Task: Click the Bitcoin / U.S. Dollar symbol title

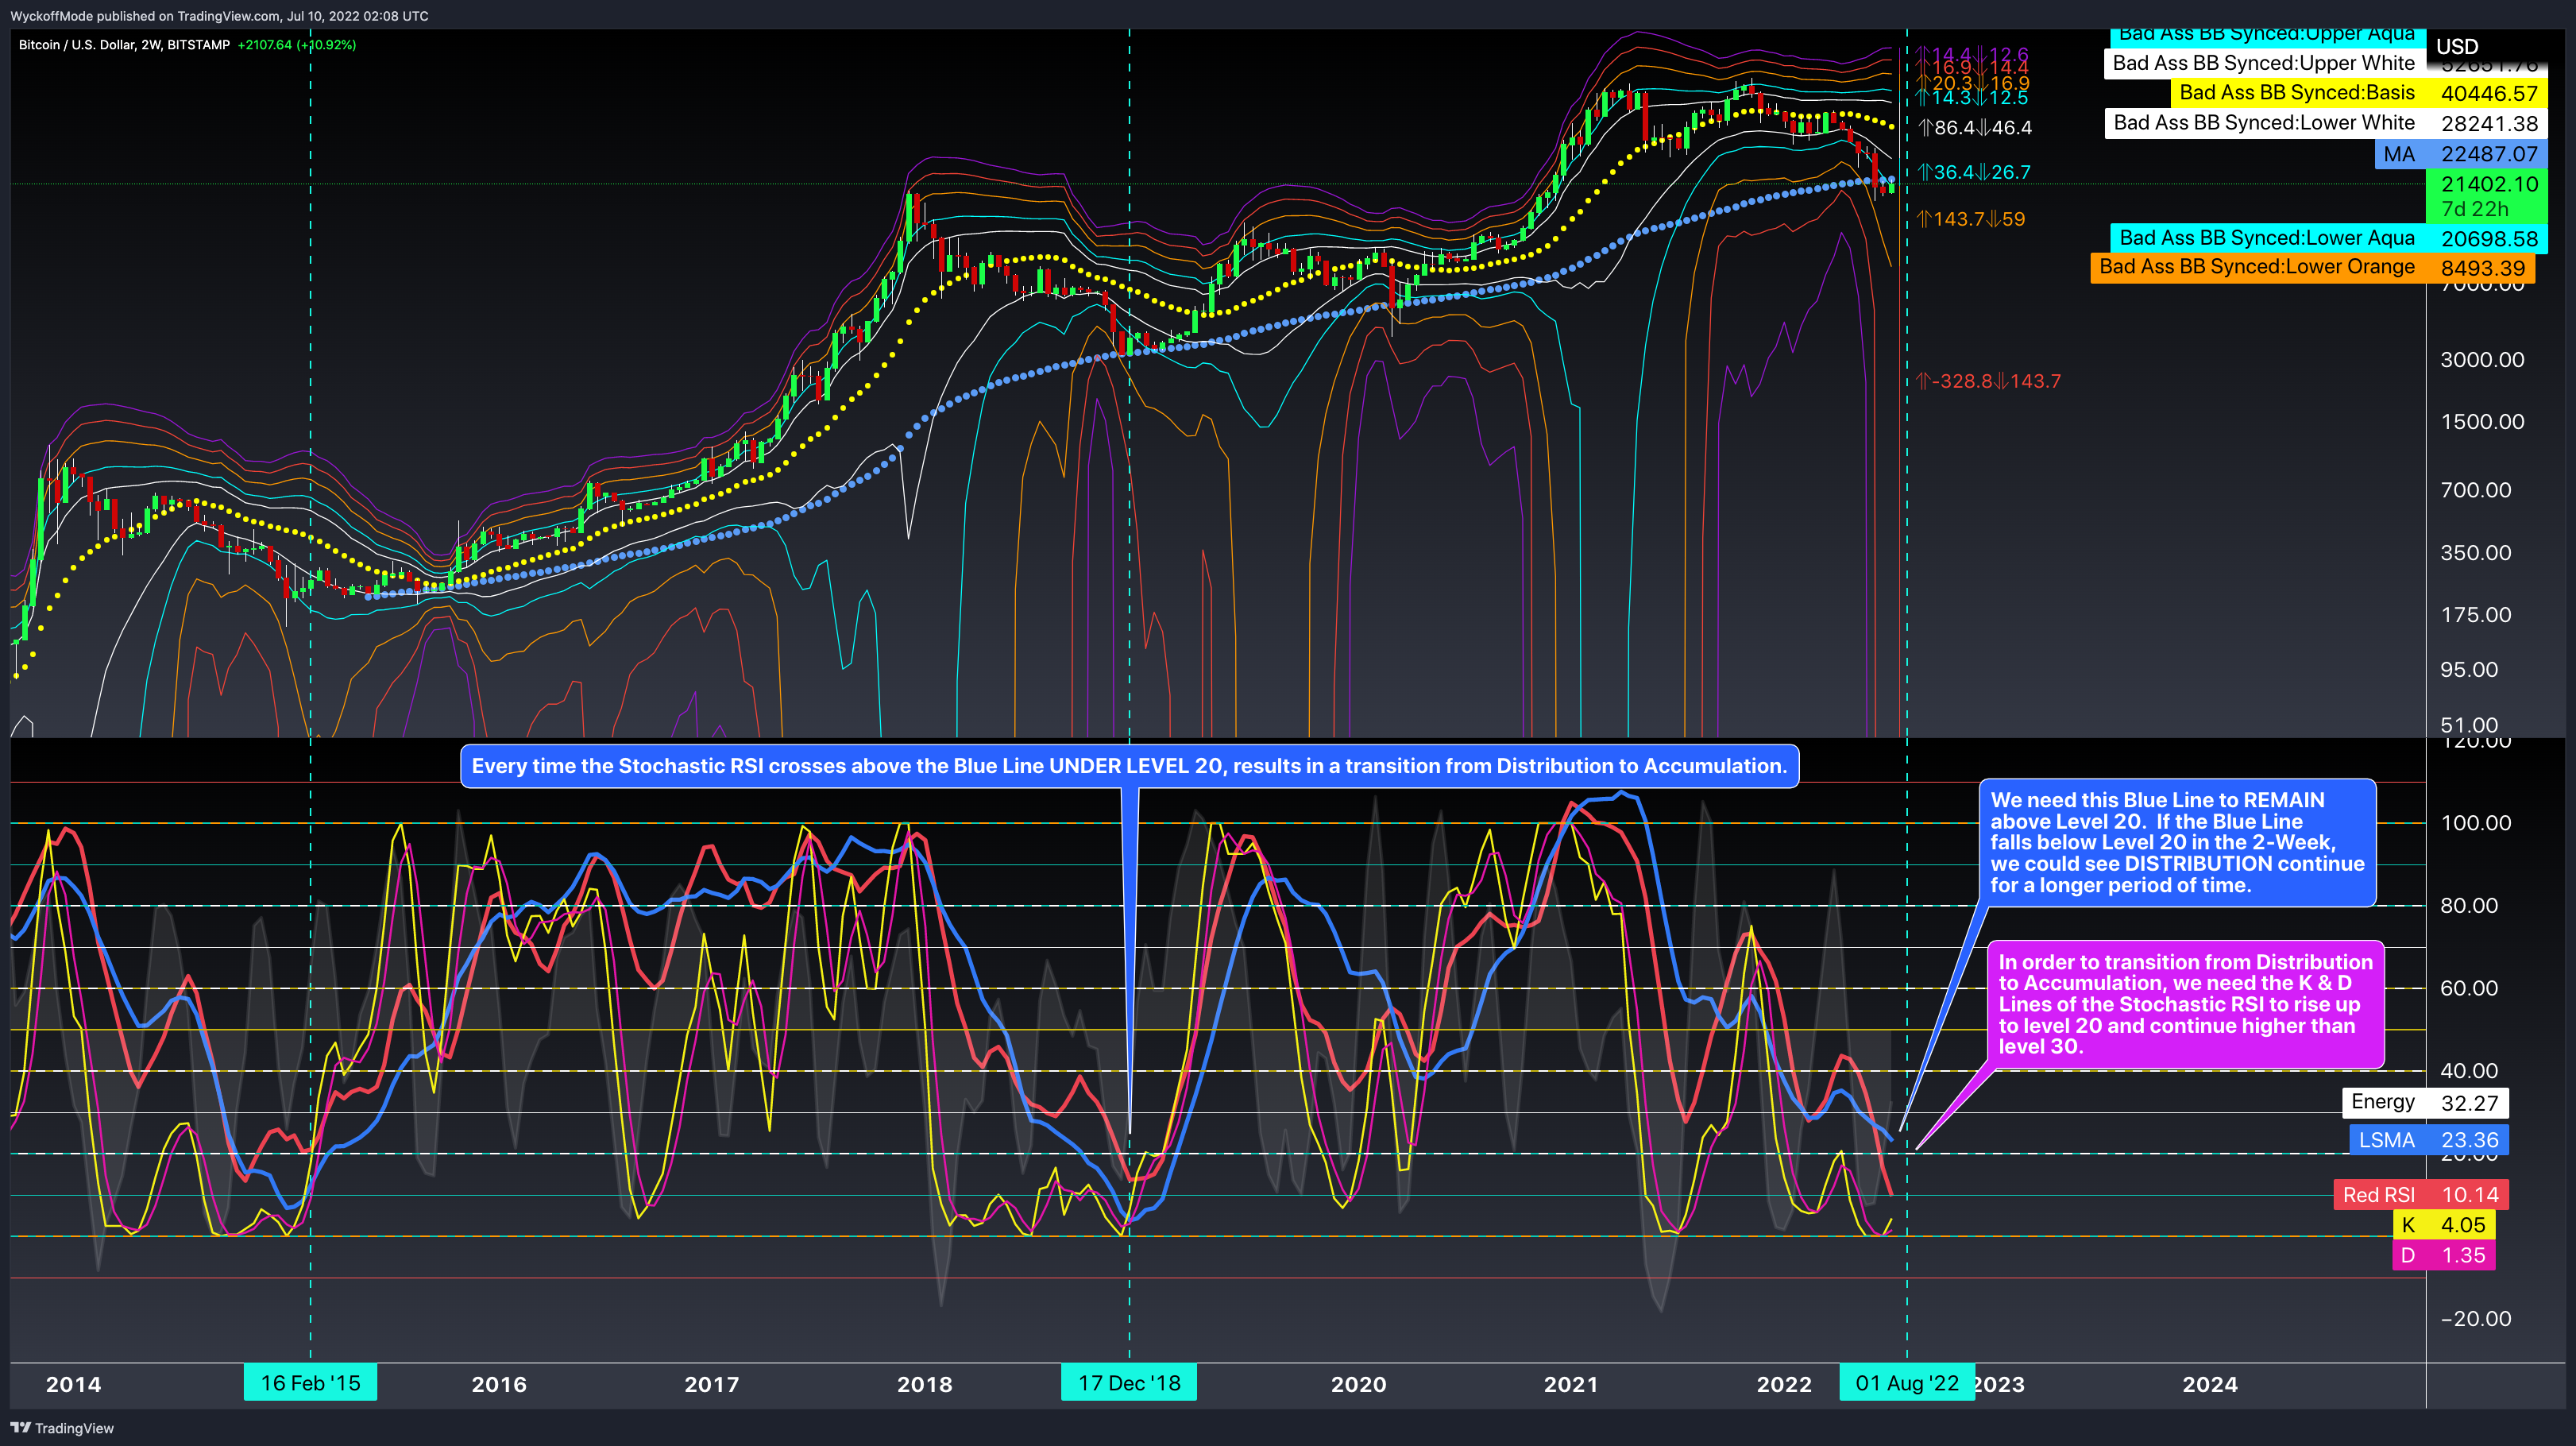Action: [x=124, y=45]
